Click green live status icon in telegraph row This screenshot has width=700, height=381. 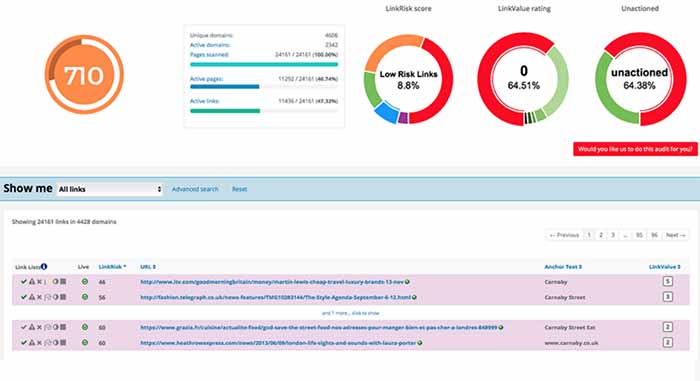[x=85, y=297]
